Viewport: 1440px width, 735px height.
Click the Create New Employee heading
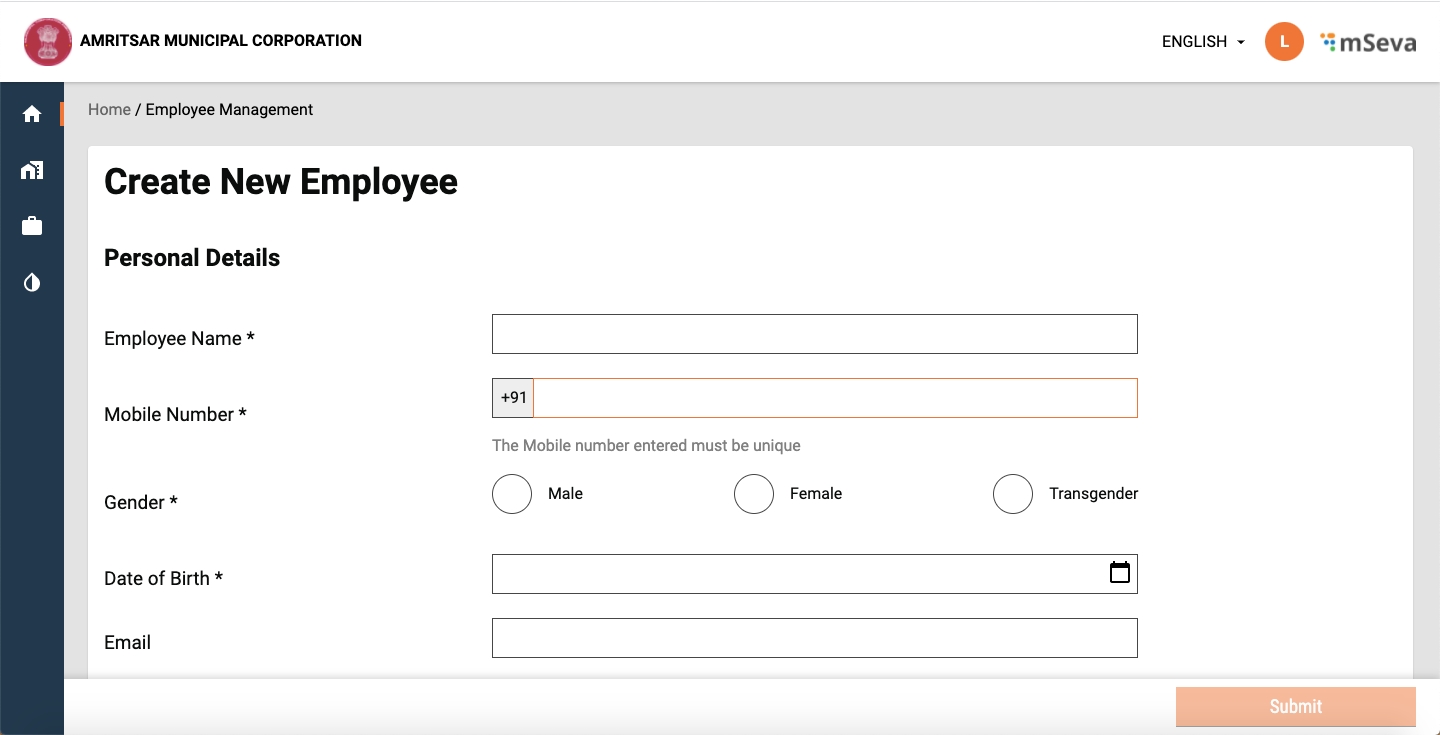(281, 182)
